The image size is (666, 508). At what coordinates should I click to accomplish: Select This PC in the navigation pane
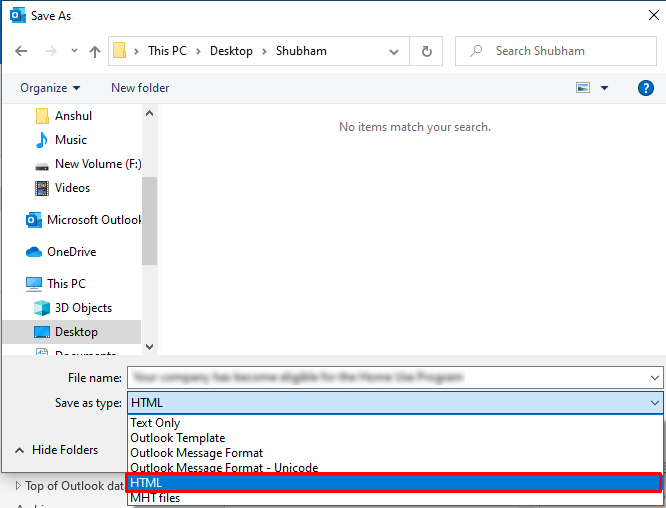(66, 284)
